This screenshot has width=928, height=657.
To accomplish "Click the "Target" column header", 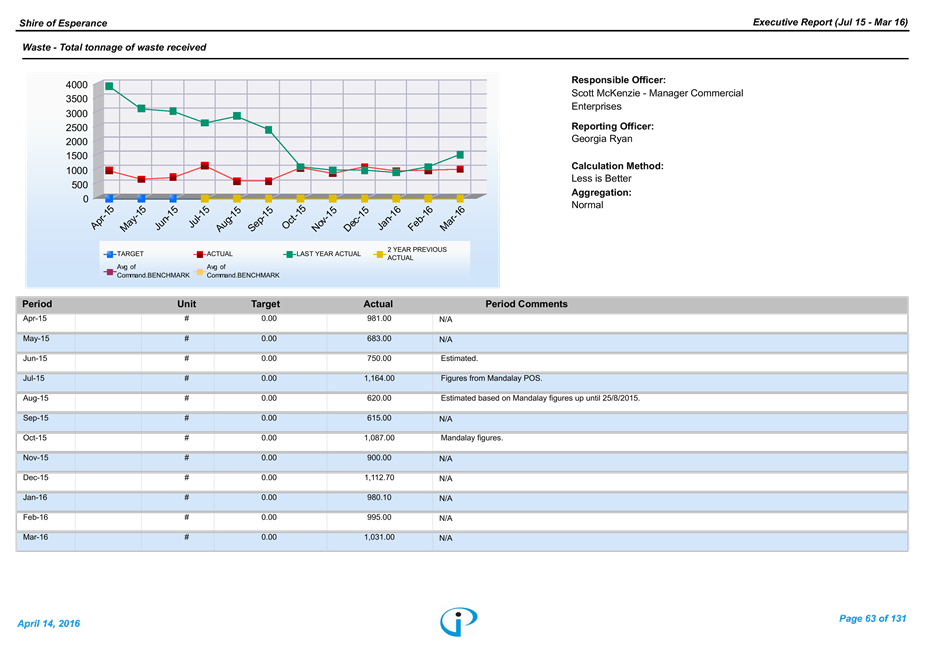I will click(x=265, y=304).
